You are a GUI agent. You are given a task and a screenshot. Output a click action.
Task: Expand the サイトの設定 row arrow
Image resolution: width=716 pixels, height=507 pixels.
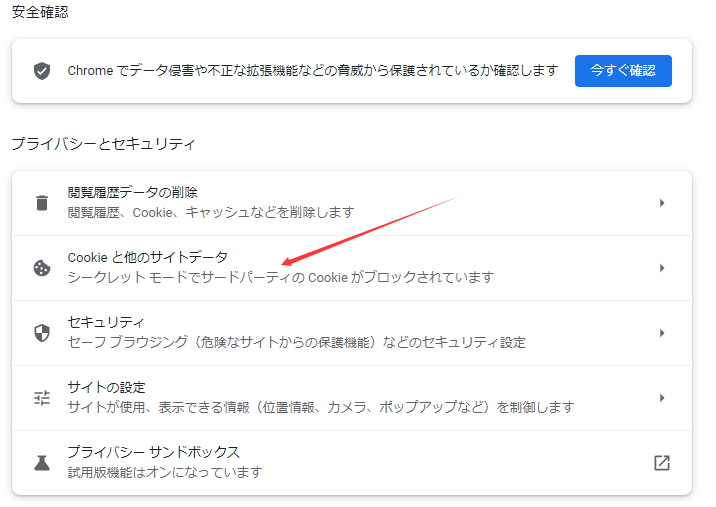point(661,398)
